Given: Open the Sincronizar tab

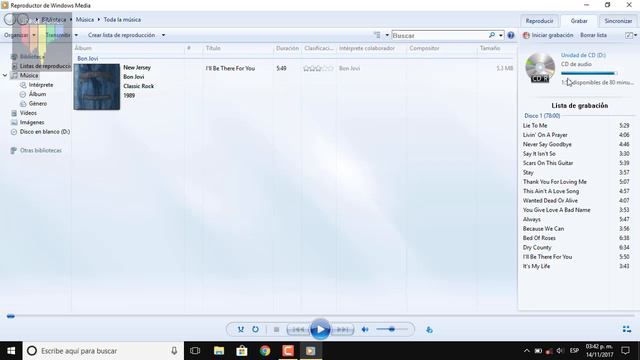Looking at the screenshot, I should pyautogui.click(x=618, y=21).
